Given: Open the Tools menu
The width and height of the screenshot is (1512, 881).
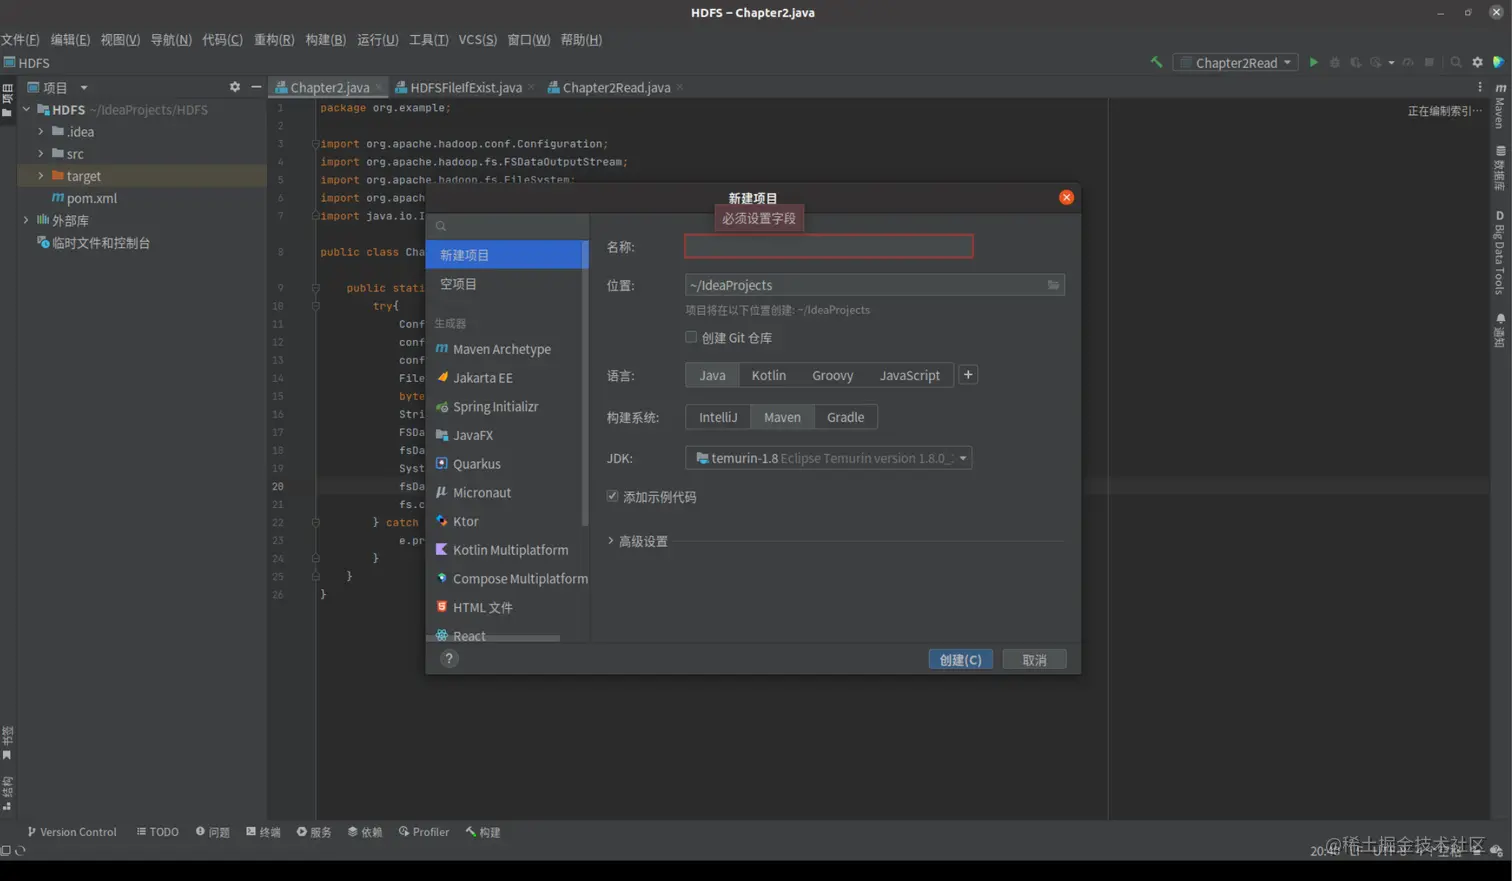Looking at the screenshot, I should 428,39.
